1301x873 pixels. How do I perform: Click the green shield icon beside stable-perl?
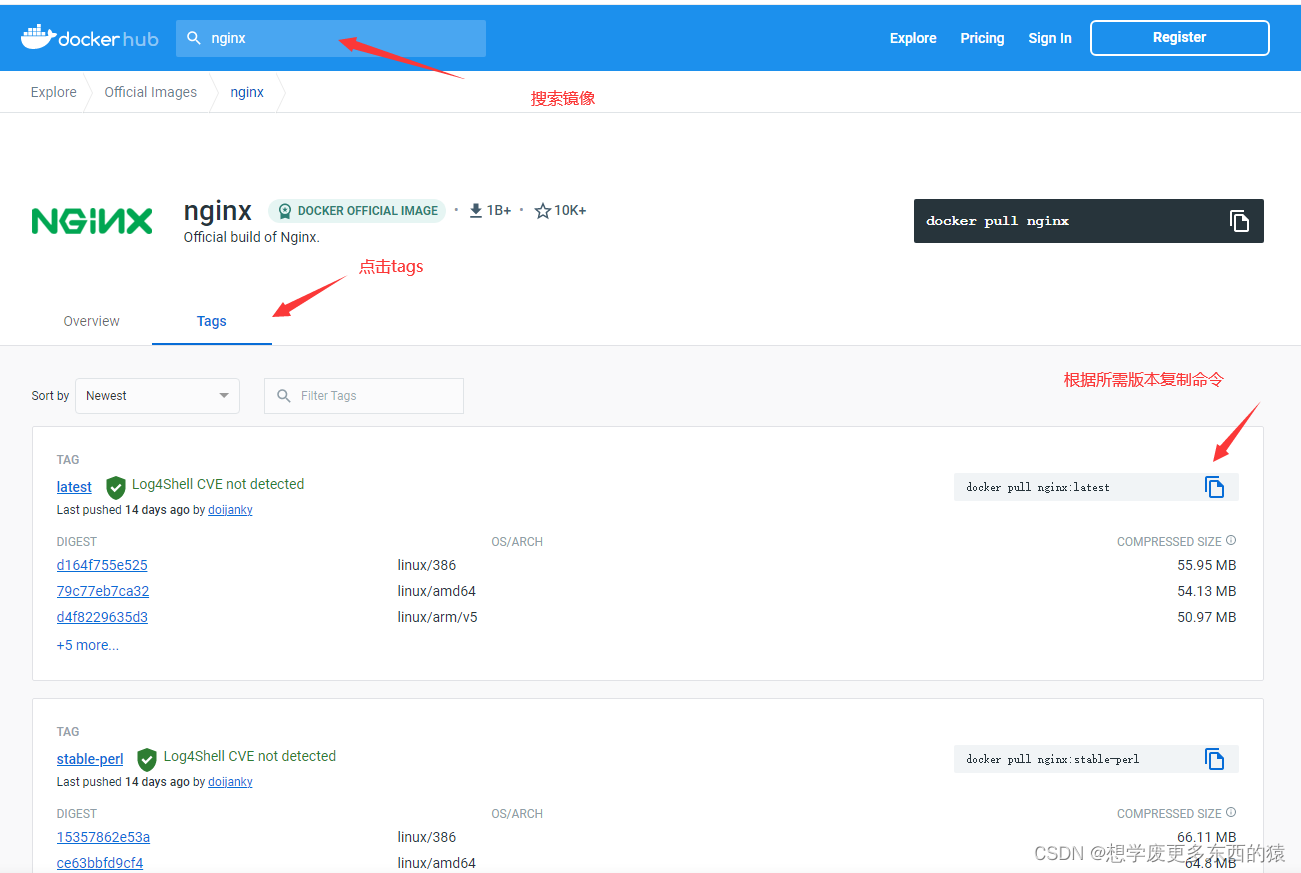click(147, 759)
